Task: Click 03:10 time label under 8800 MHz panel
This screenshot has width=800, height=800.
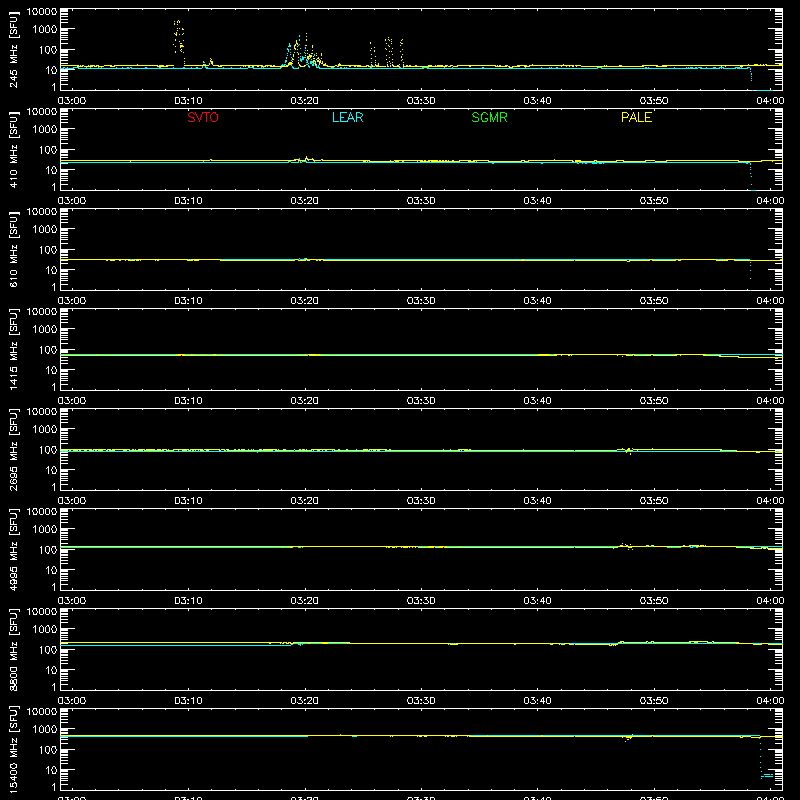Action: [x=188, y=701]
